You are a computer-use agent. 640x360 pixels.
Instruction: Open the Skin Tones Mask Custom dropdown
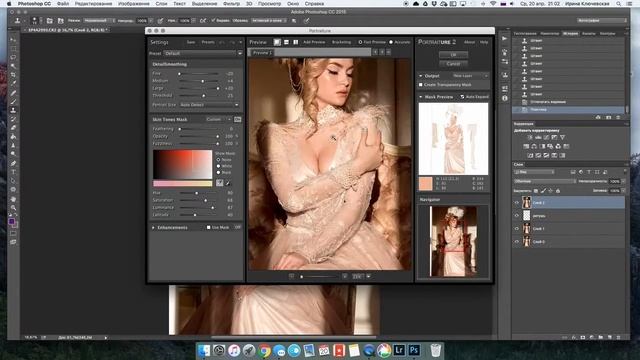pos(218,119)
